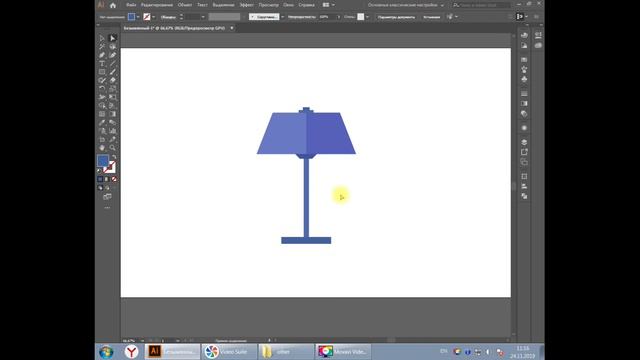Select the Rectangle tool
Viewport: 640px width, 360px height.
[102, 72]
